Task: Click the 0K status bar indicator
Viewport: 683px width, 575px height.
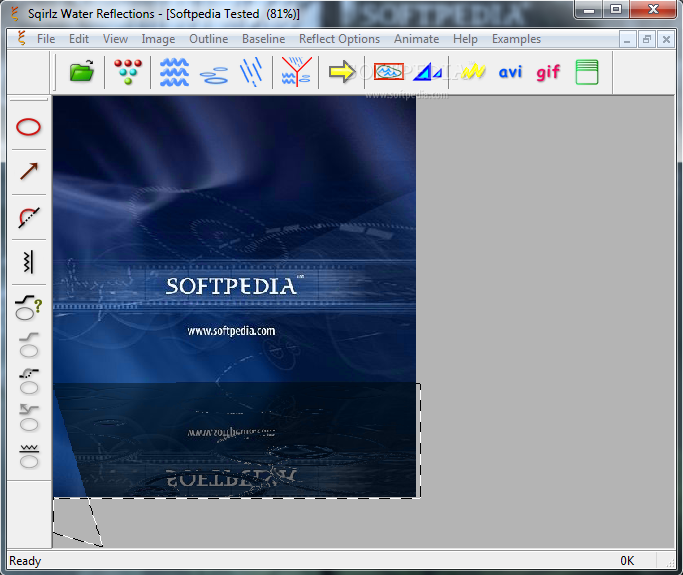Action: 627,561
